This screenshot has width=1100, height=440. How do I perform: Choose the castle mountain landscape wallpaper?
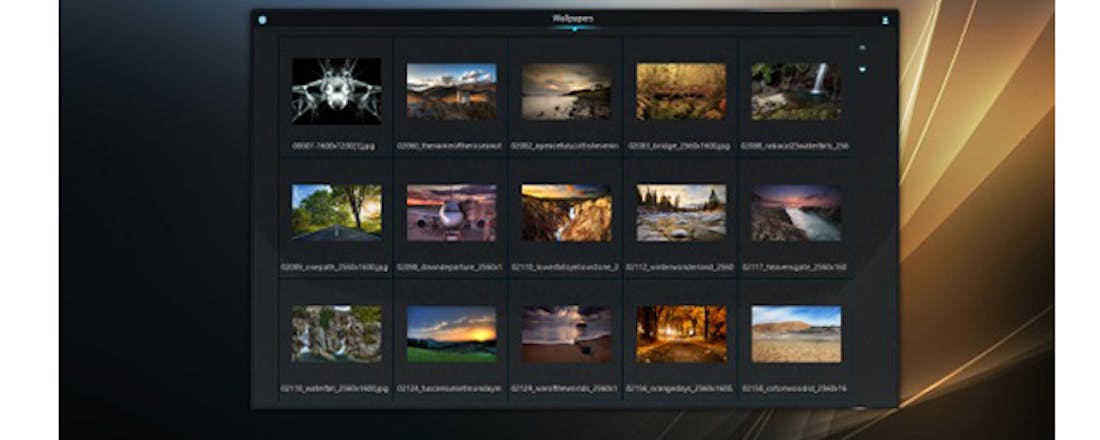coord(451,91)
